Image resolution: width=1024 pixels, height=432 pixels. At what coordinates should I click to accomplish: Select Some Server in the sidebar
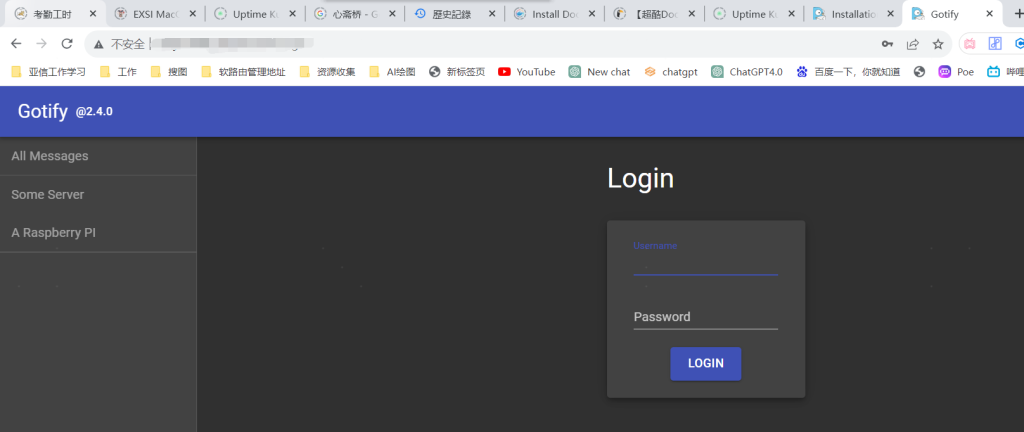click(x=98, y=194)
